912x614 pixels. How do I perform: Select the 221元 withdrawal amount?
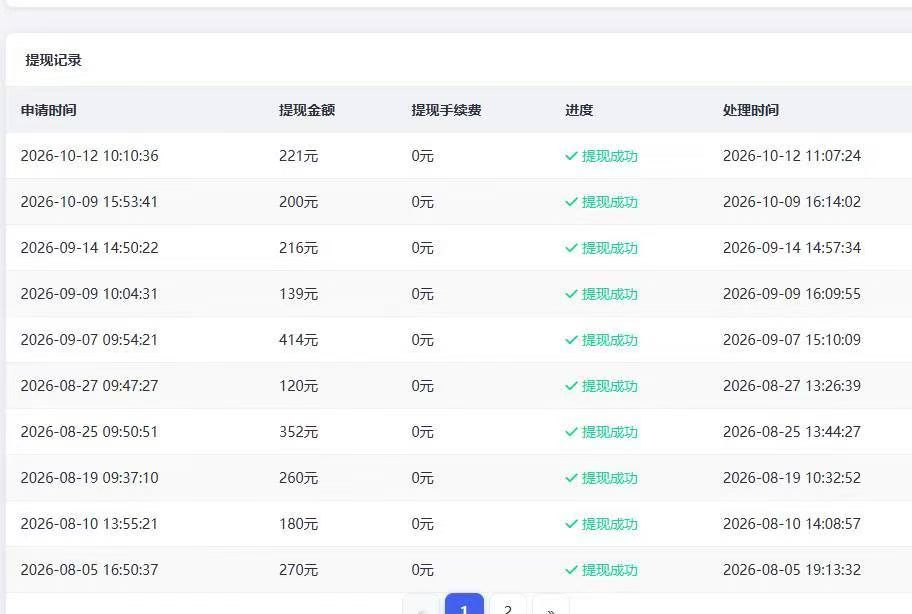pos(298,156)
